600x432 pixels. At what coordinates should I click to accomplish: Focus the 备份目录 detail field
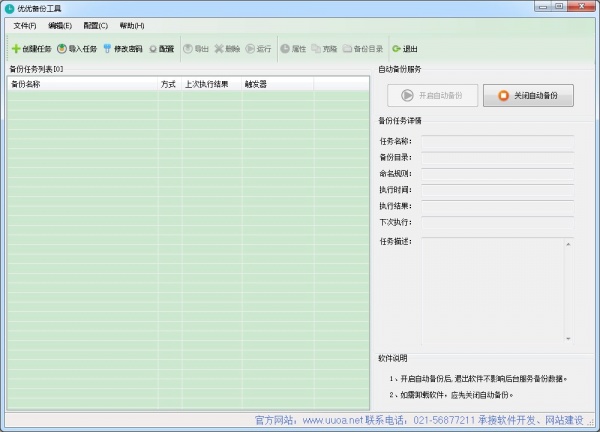pyautogui.click(x=497, y=158)
